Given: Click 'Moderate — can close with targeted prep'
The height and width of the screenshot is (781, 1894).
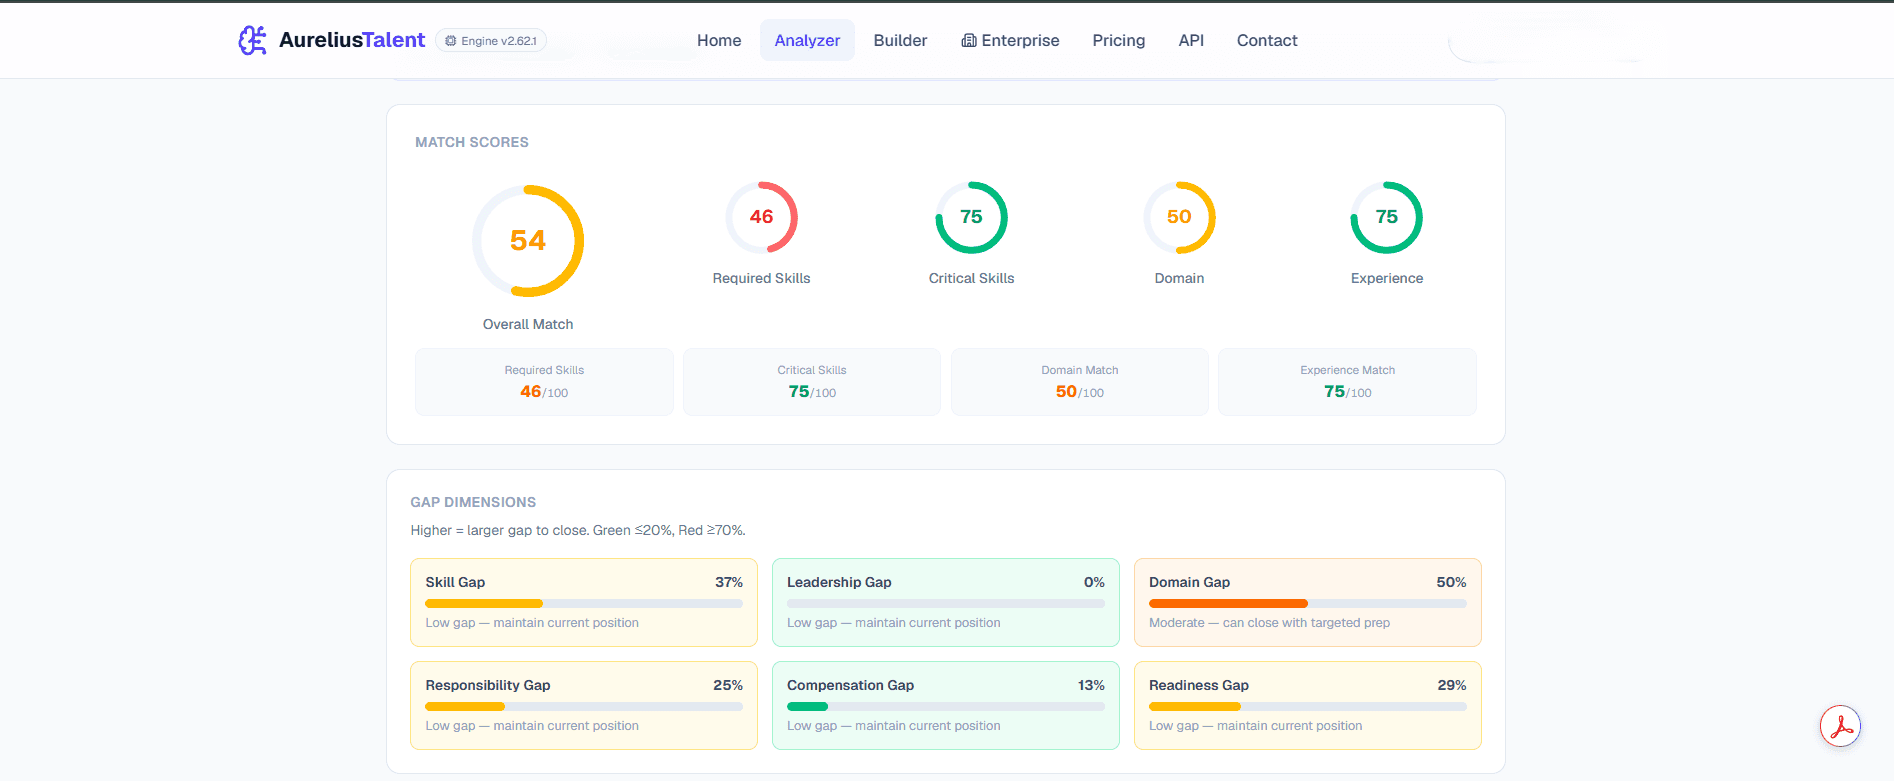Looking at the screenshot, I should tap(1269, 623).
